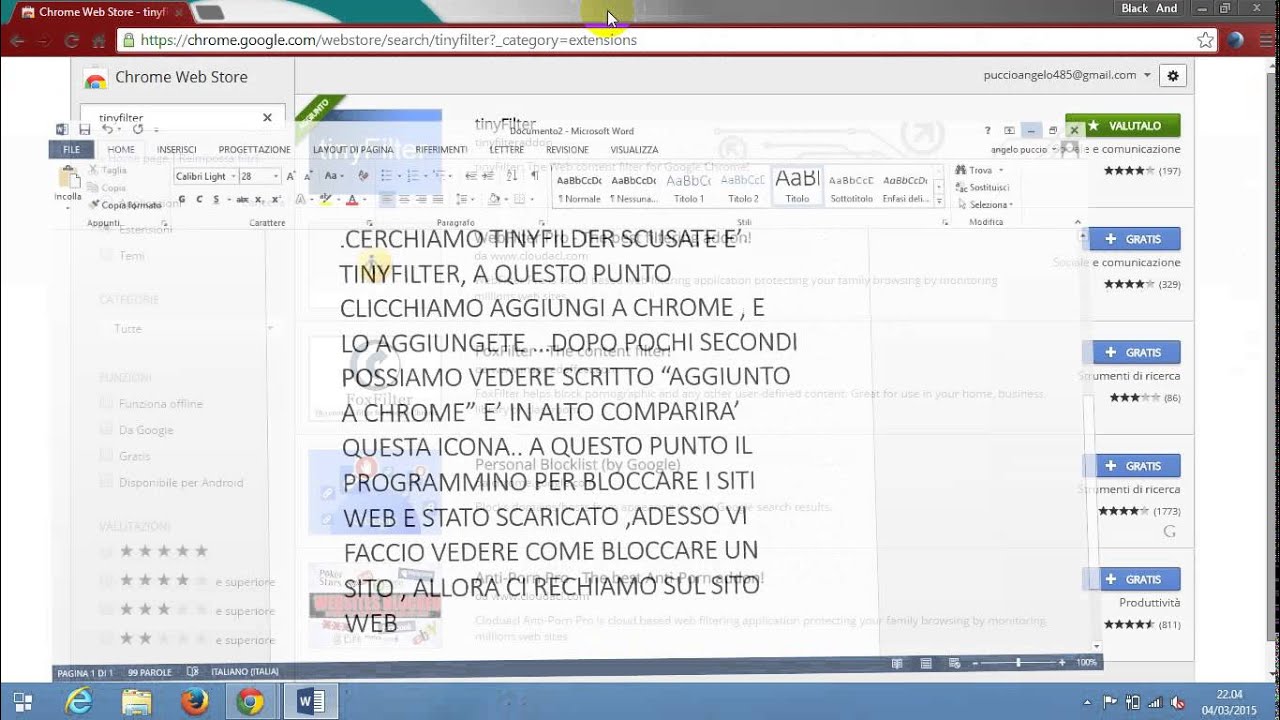Justify text alignment in paragraph group

pos(440,200)
